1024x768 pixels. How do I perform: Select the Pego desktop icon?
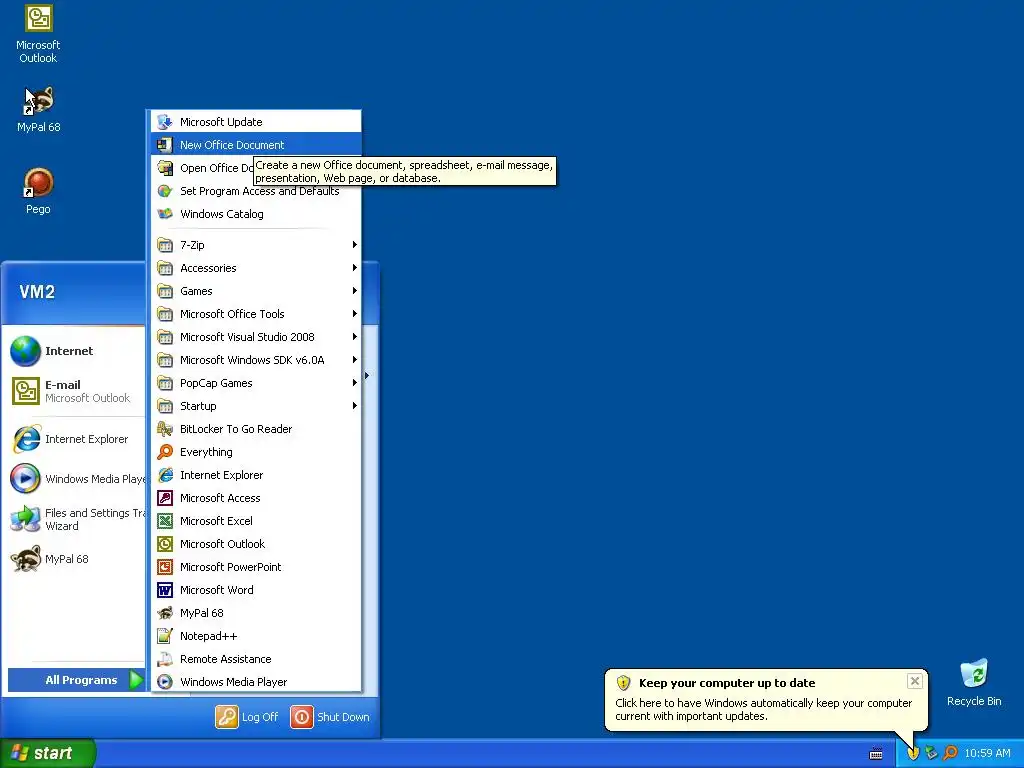(x=38, y=191)
